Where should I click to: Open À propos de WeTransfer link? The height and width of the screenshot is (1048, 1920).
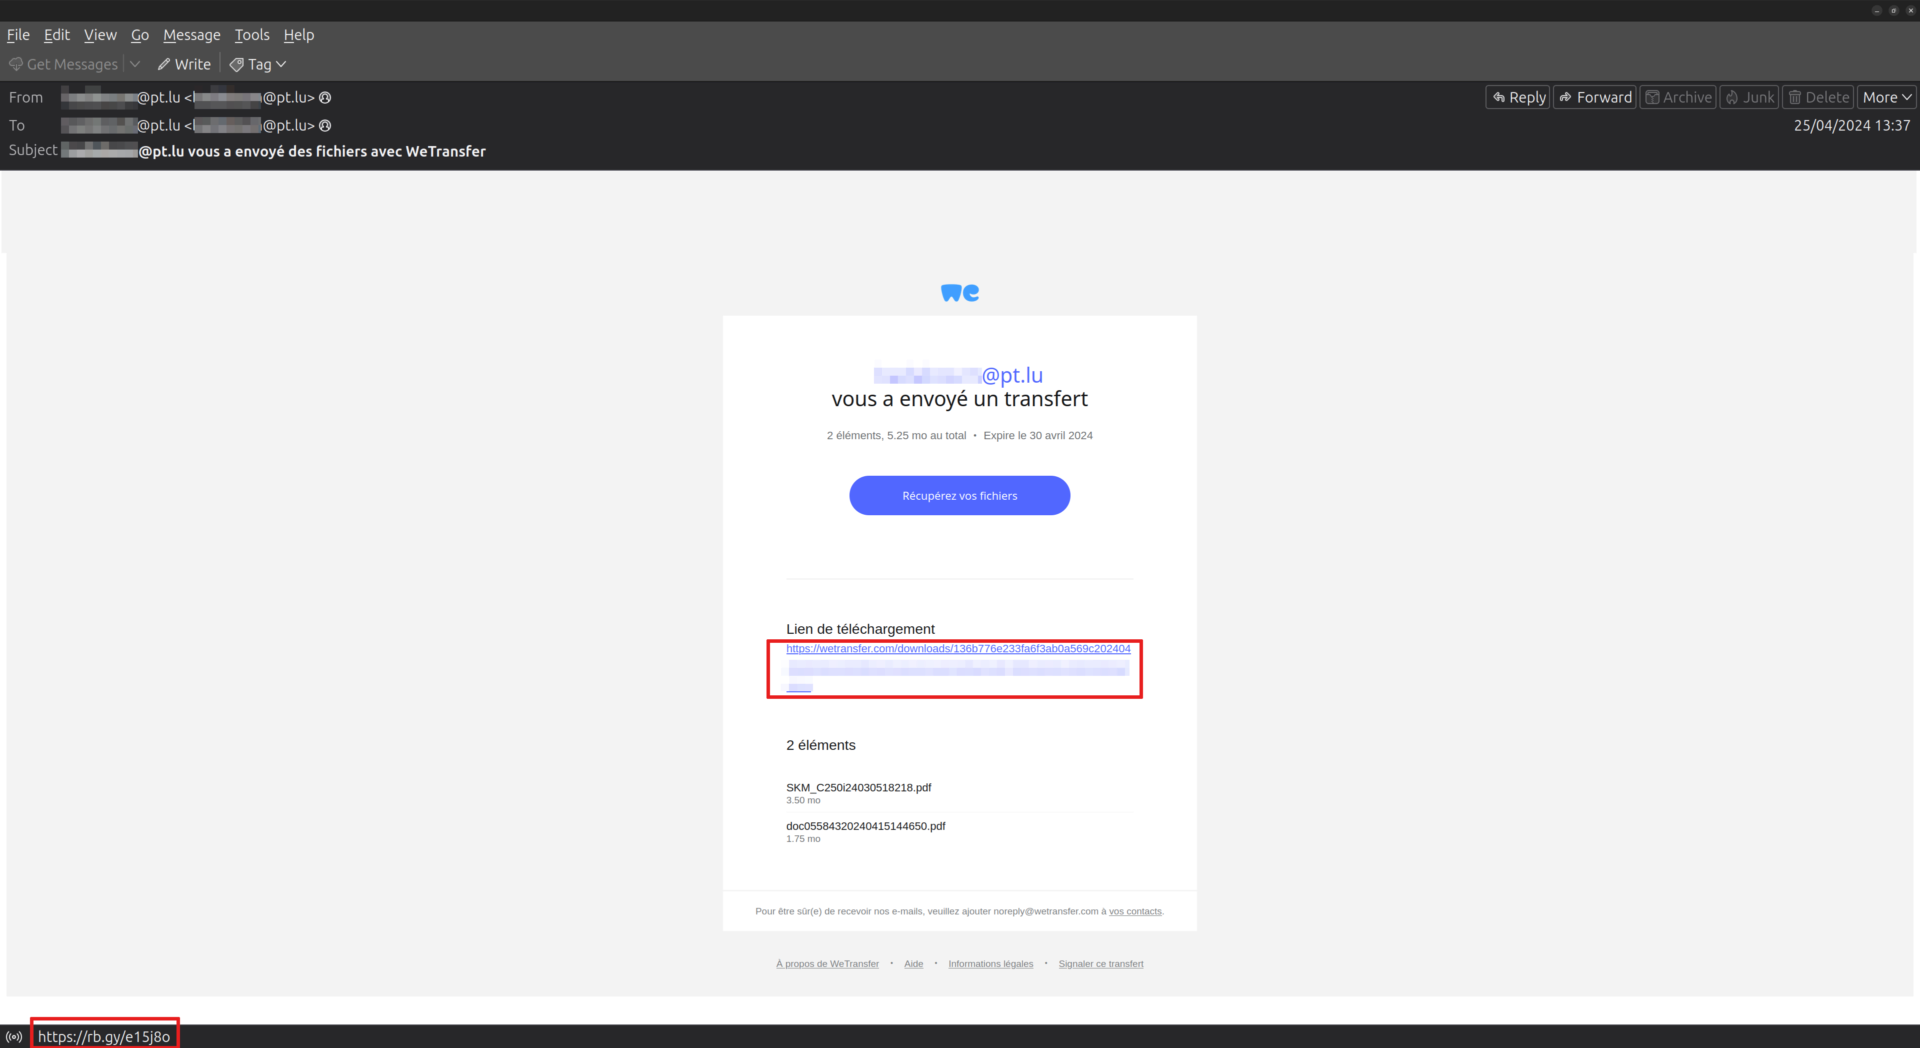pyautogui.click(x=827, y=964)
